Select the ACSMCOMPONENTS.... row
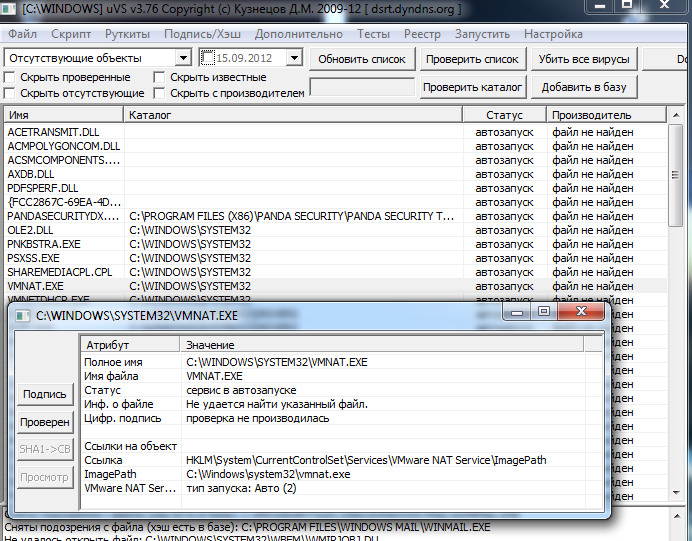This screenshot has height=541, width=692. (335, 160)
